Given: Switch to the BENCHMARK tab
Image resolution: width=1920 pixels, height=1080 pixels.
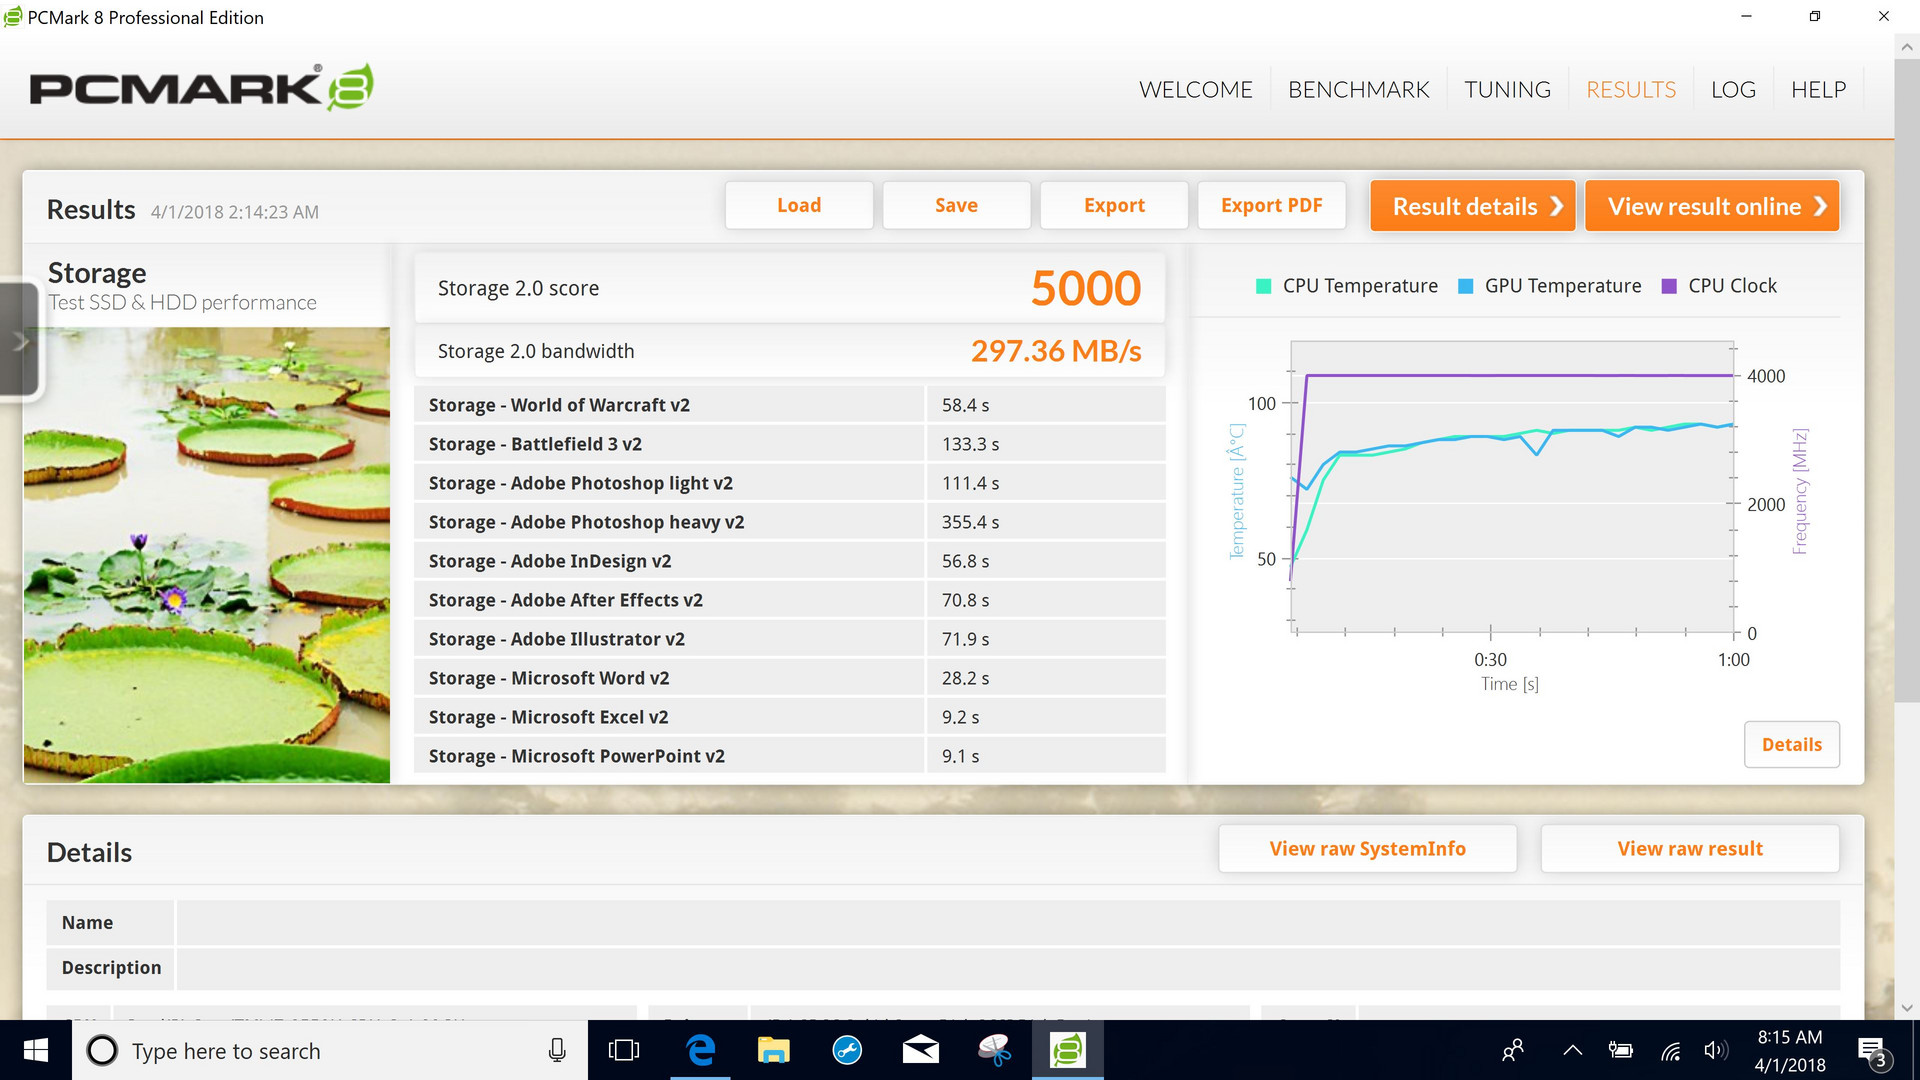Looking at the screenshot, I should [x=1358, y=90].
